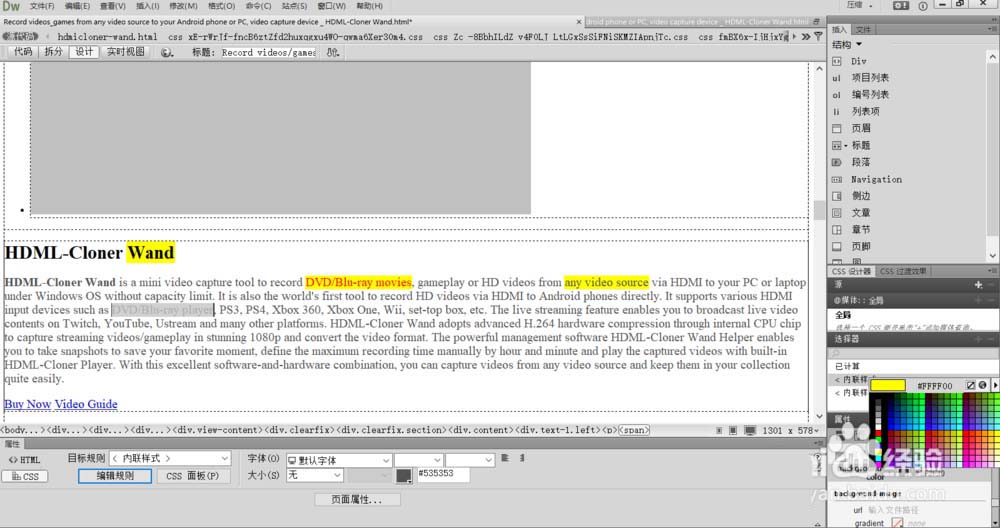This screenshot has width=1000, height=528.
Task: Insert a Div from the structure panel
Action: 858,61
